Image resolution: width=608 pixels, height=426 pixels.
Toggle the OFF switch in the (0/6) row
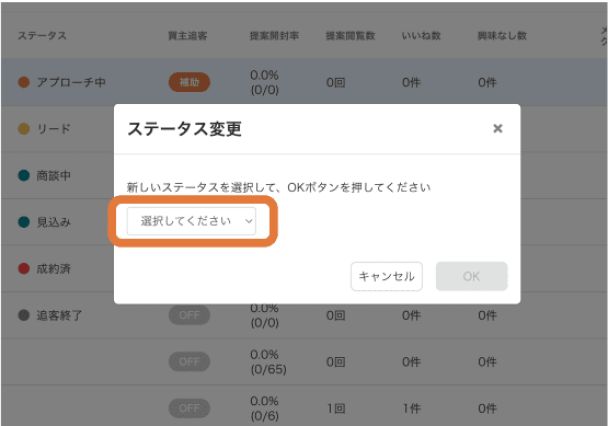(189, 408)
